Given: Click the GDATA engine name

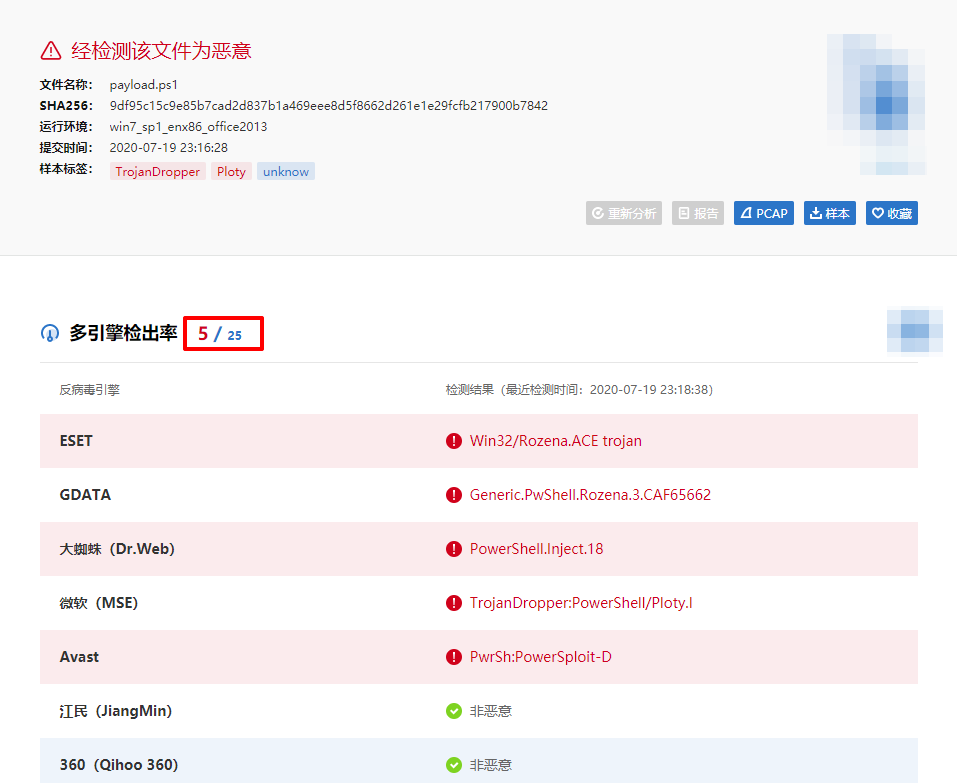Looking at the screenshot, I should click(x=85, y=495).
